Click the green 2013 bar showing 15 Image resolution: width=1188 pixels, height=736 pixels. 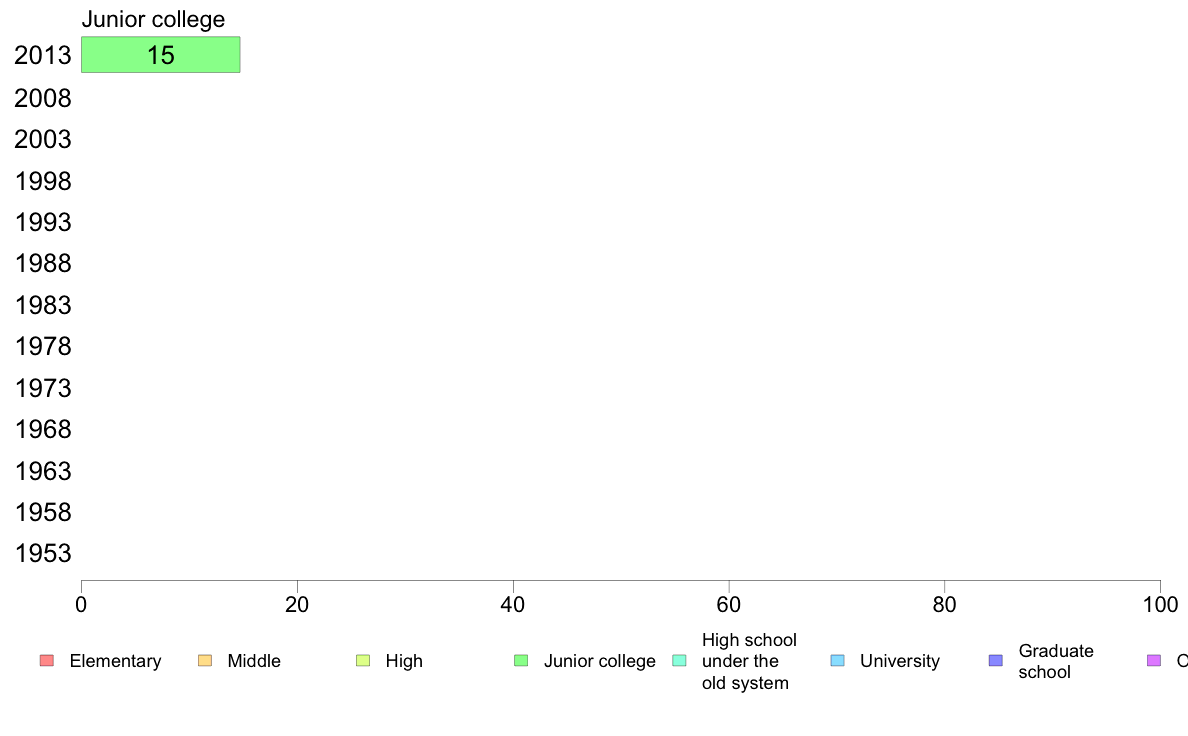(161, 55)
